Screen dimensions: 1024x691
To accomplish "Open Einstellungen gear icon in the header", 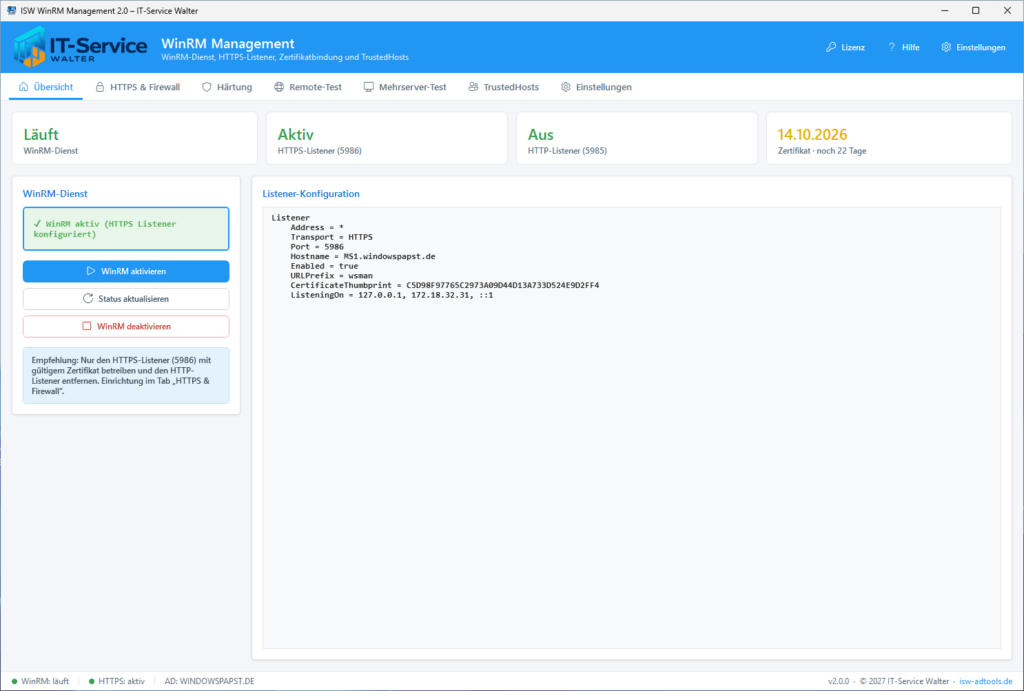I will point(946,47).
